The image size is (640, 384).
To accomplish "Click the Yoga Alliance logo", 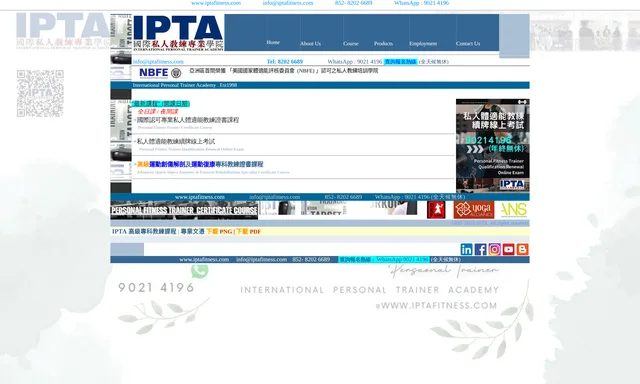I will point(473,210).
